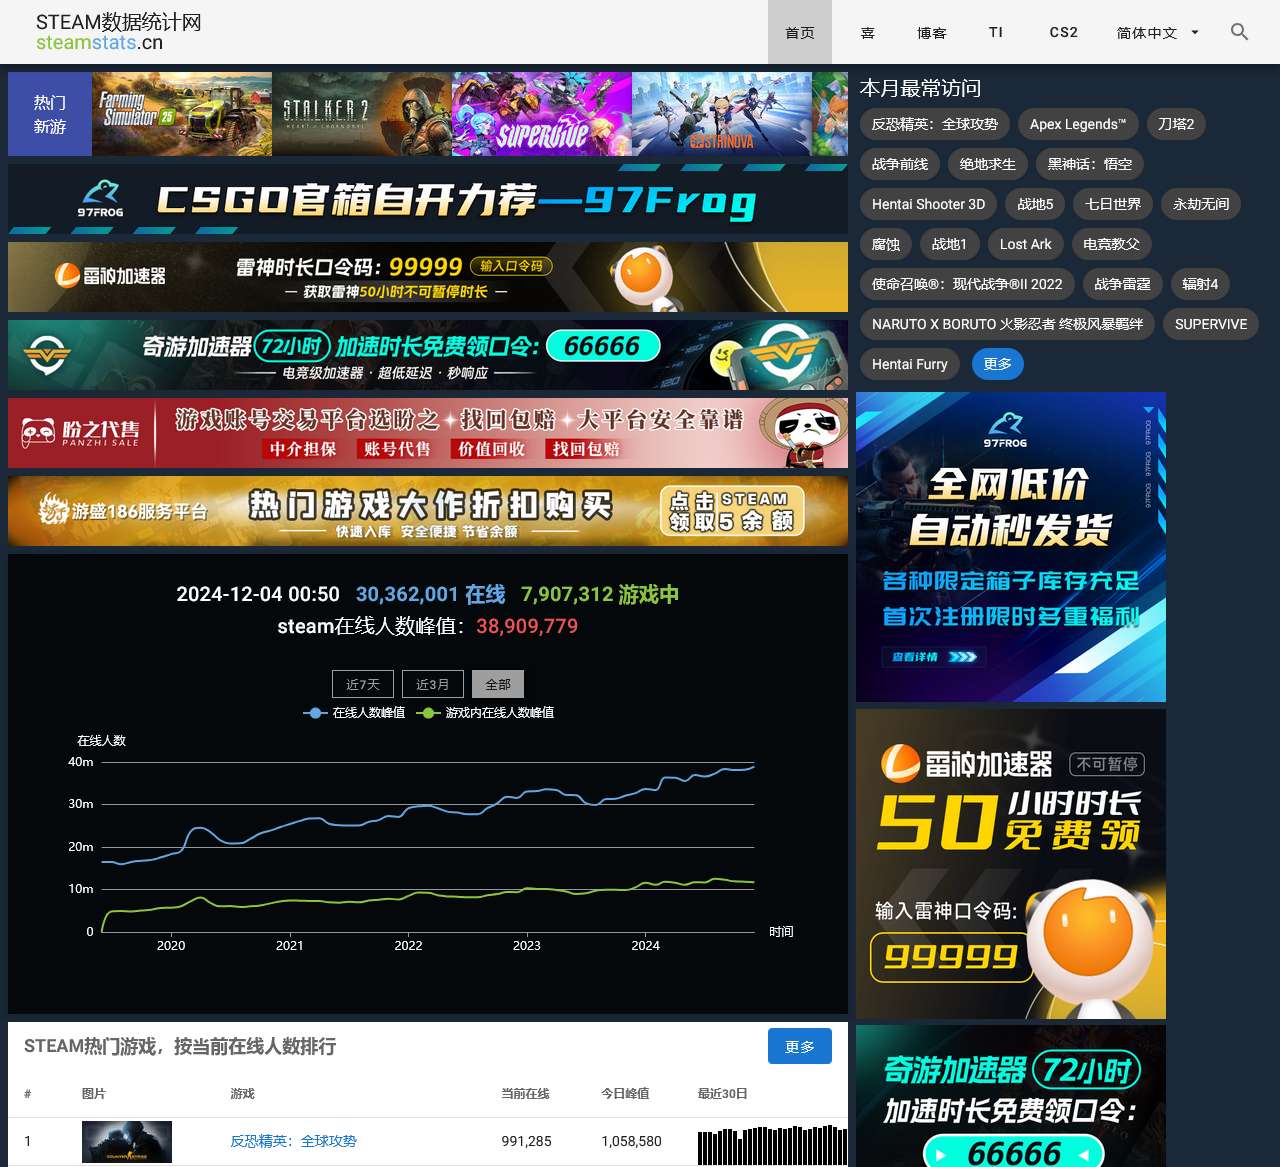Open 反恐精英：全球攻势 link in ranking table

coord(294,1141)
